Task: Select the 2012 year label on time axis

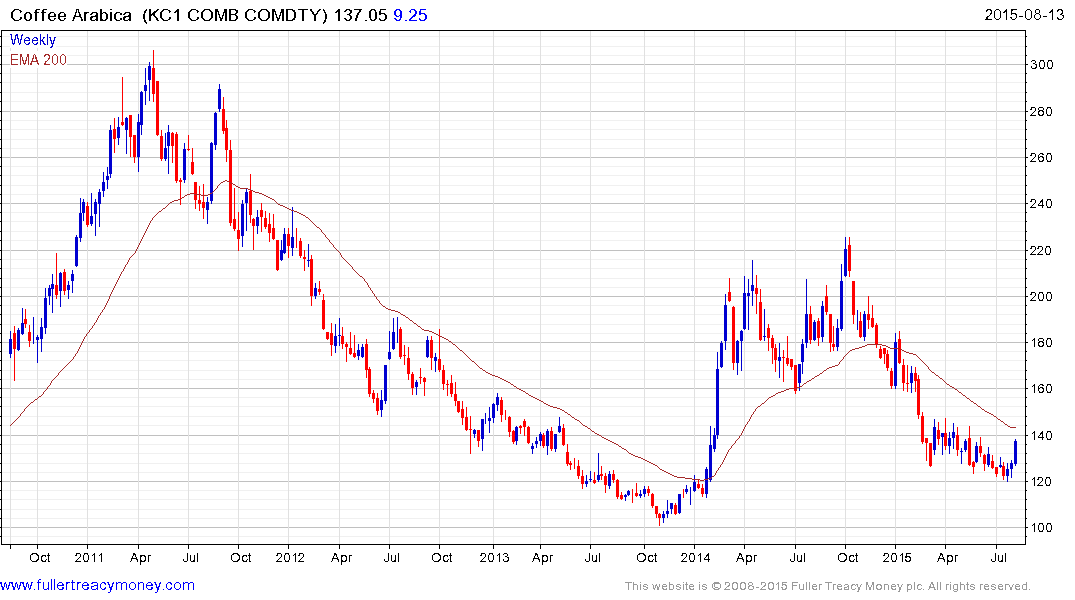Action: (289, 557)
